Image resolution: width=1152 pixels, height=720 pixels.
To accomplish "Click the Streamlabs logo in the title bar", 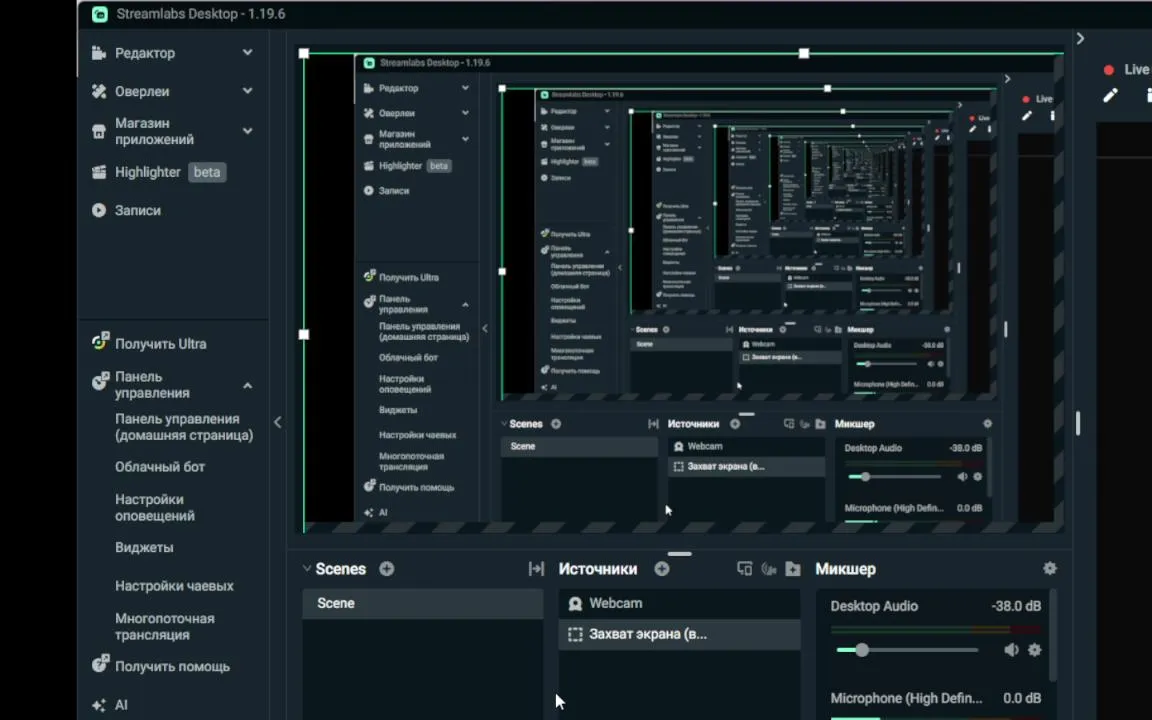I will pos(100,14).
